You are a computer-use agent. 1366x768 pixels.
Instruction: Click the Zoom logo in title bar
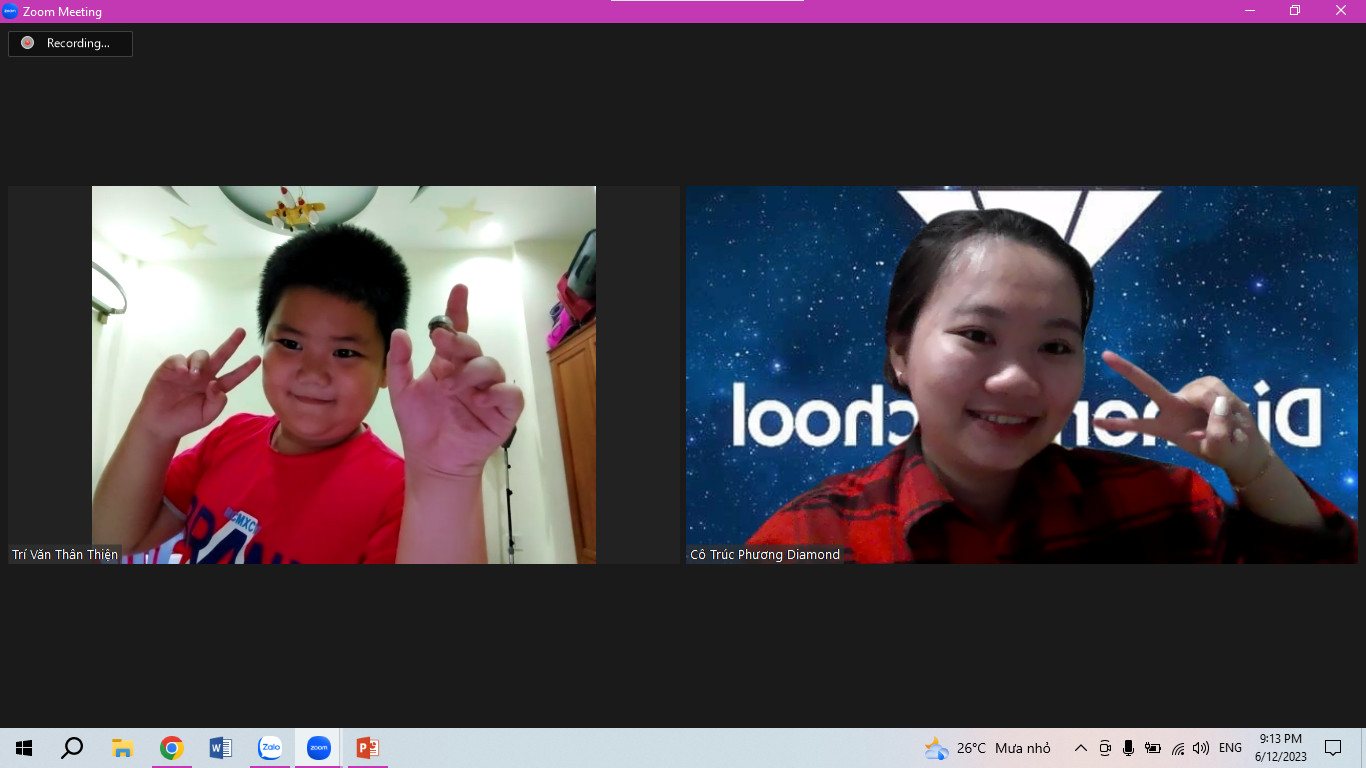[x=10, y=11]
